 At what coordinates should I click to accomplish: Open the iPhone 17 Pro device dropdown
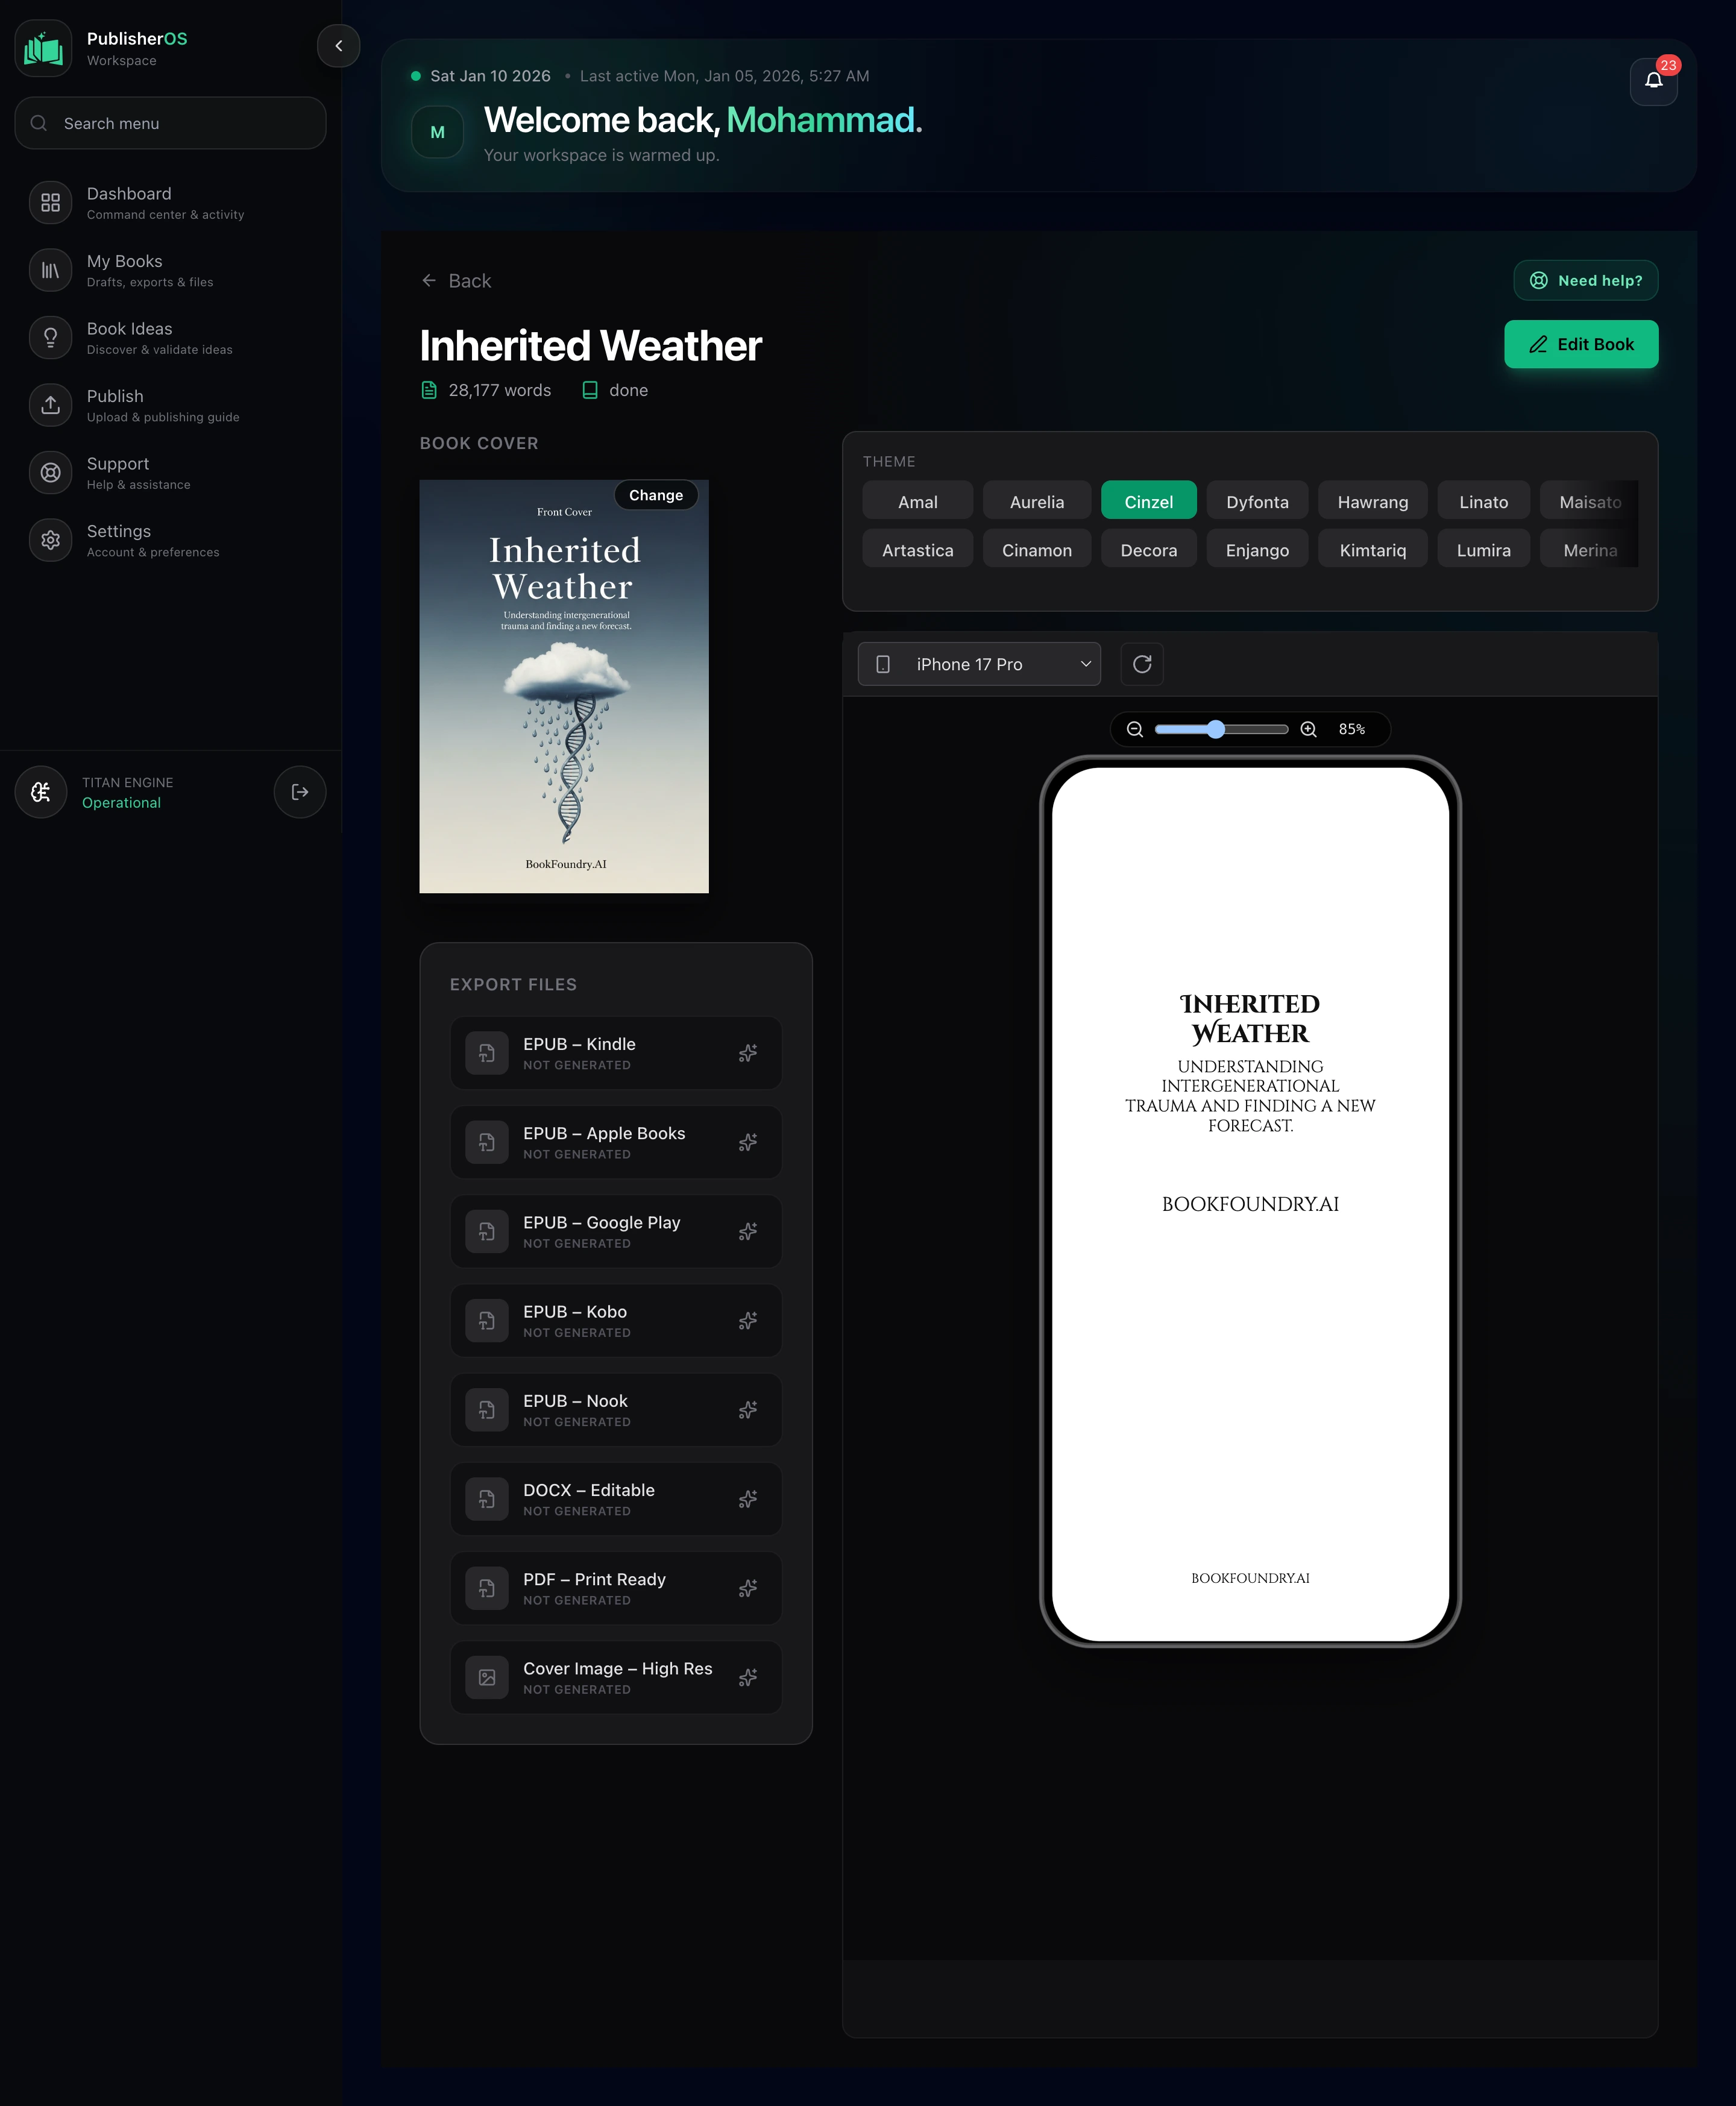point(978,663)
